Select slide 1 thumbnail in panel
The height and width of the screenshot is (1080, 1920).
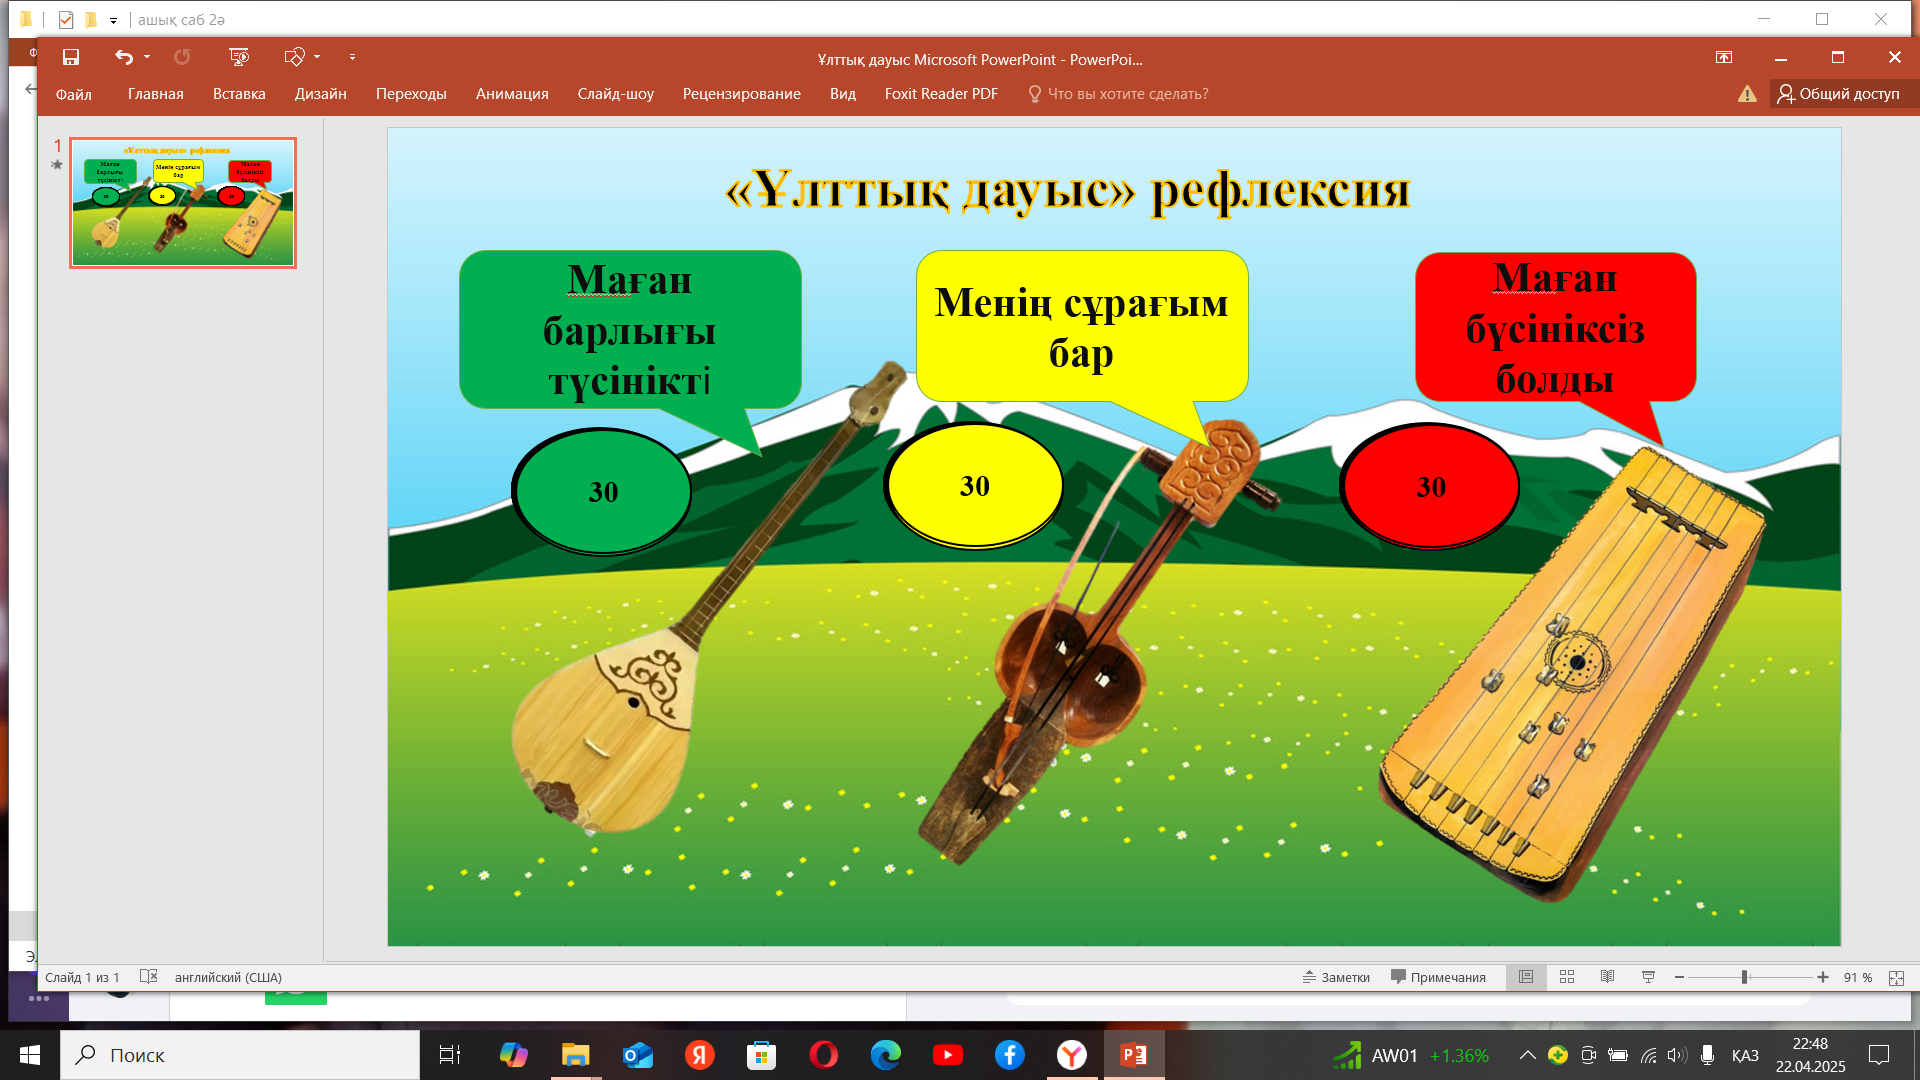pos(183,203)
